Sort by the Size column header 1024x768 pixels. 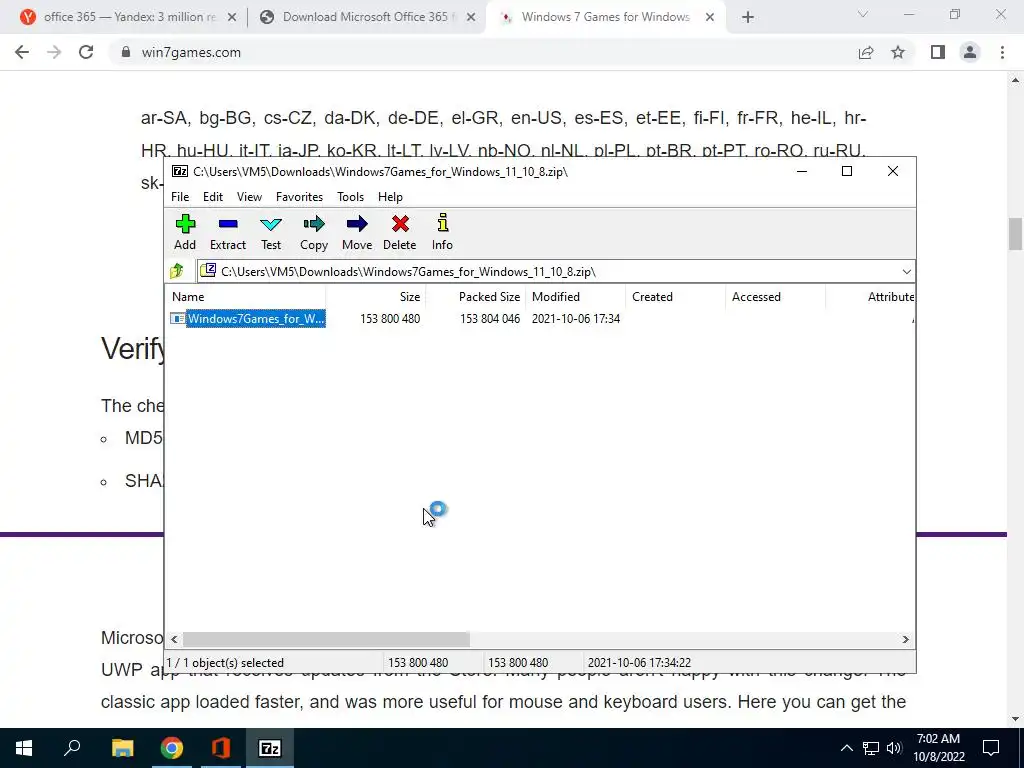point(376,296)
